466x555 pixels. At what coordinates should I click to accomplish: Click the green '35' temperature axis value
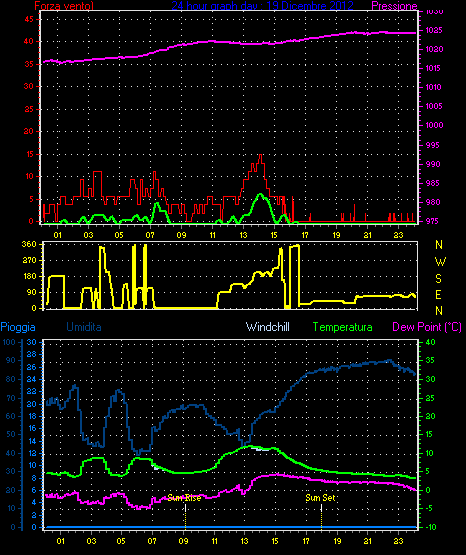430,360
